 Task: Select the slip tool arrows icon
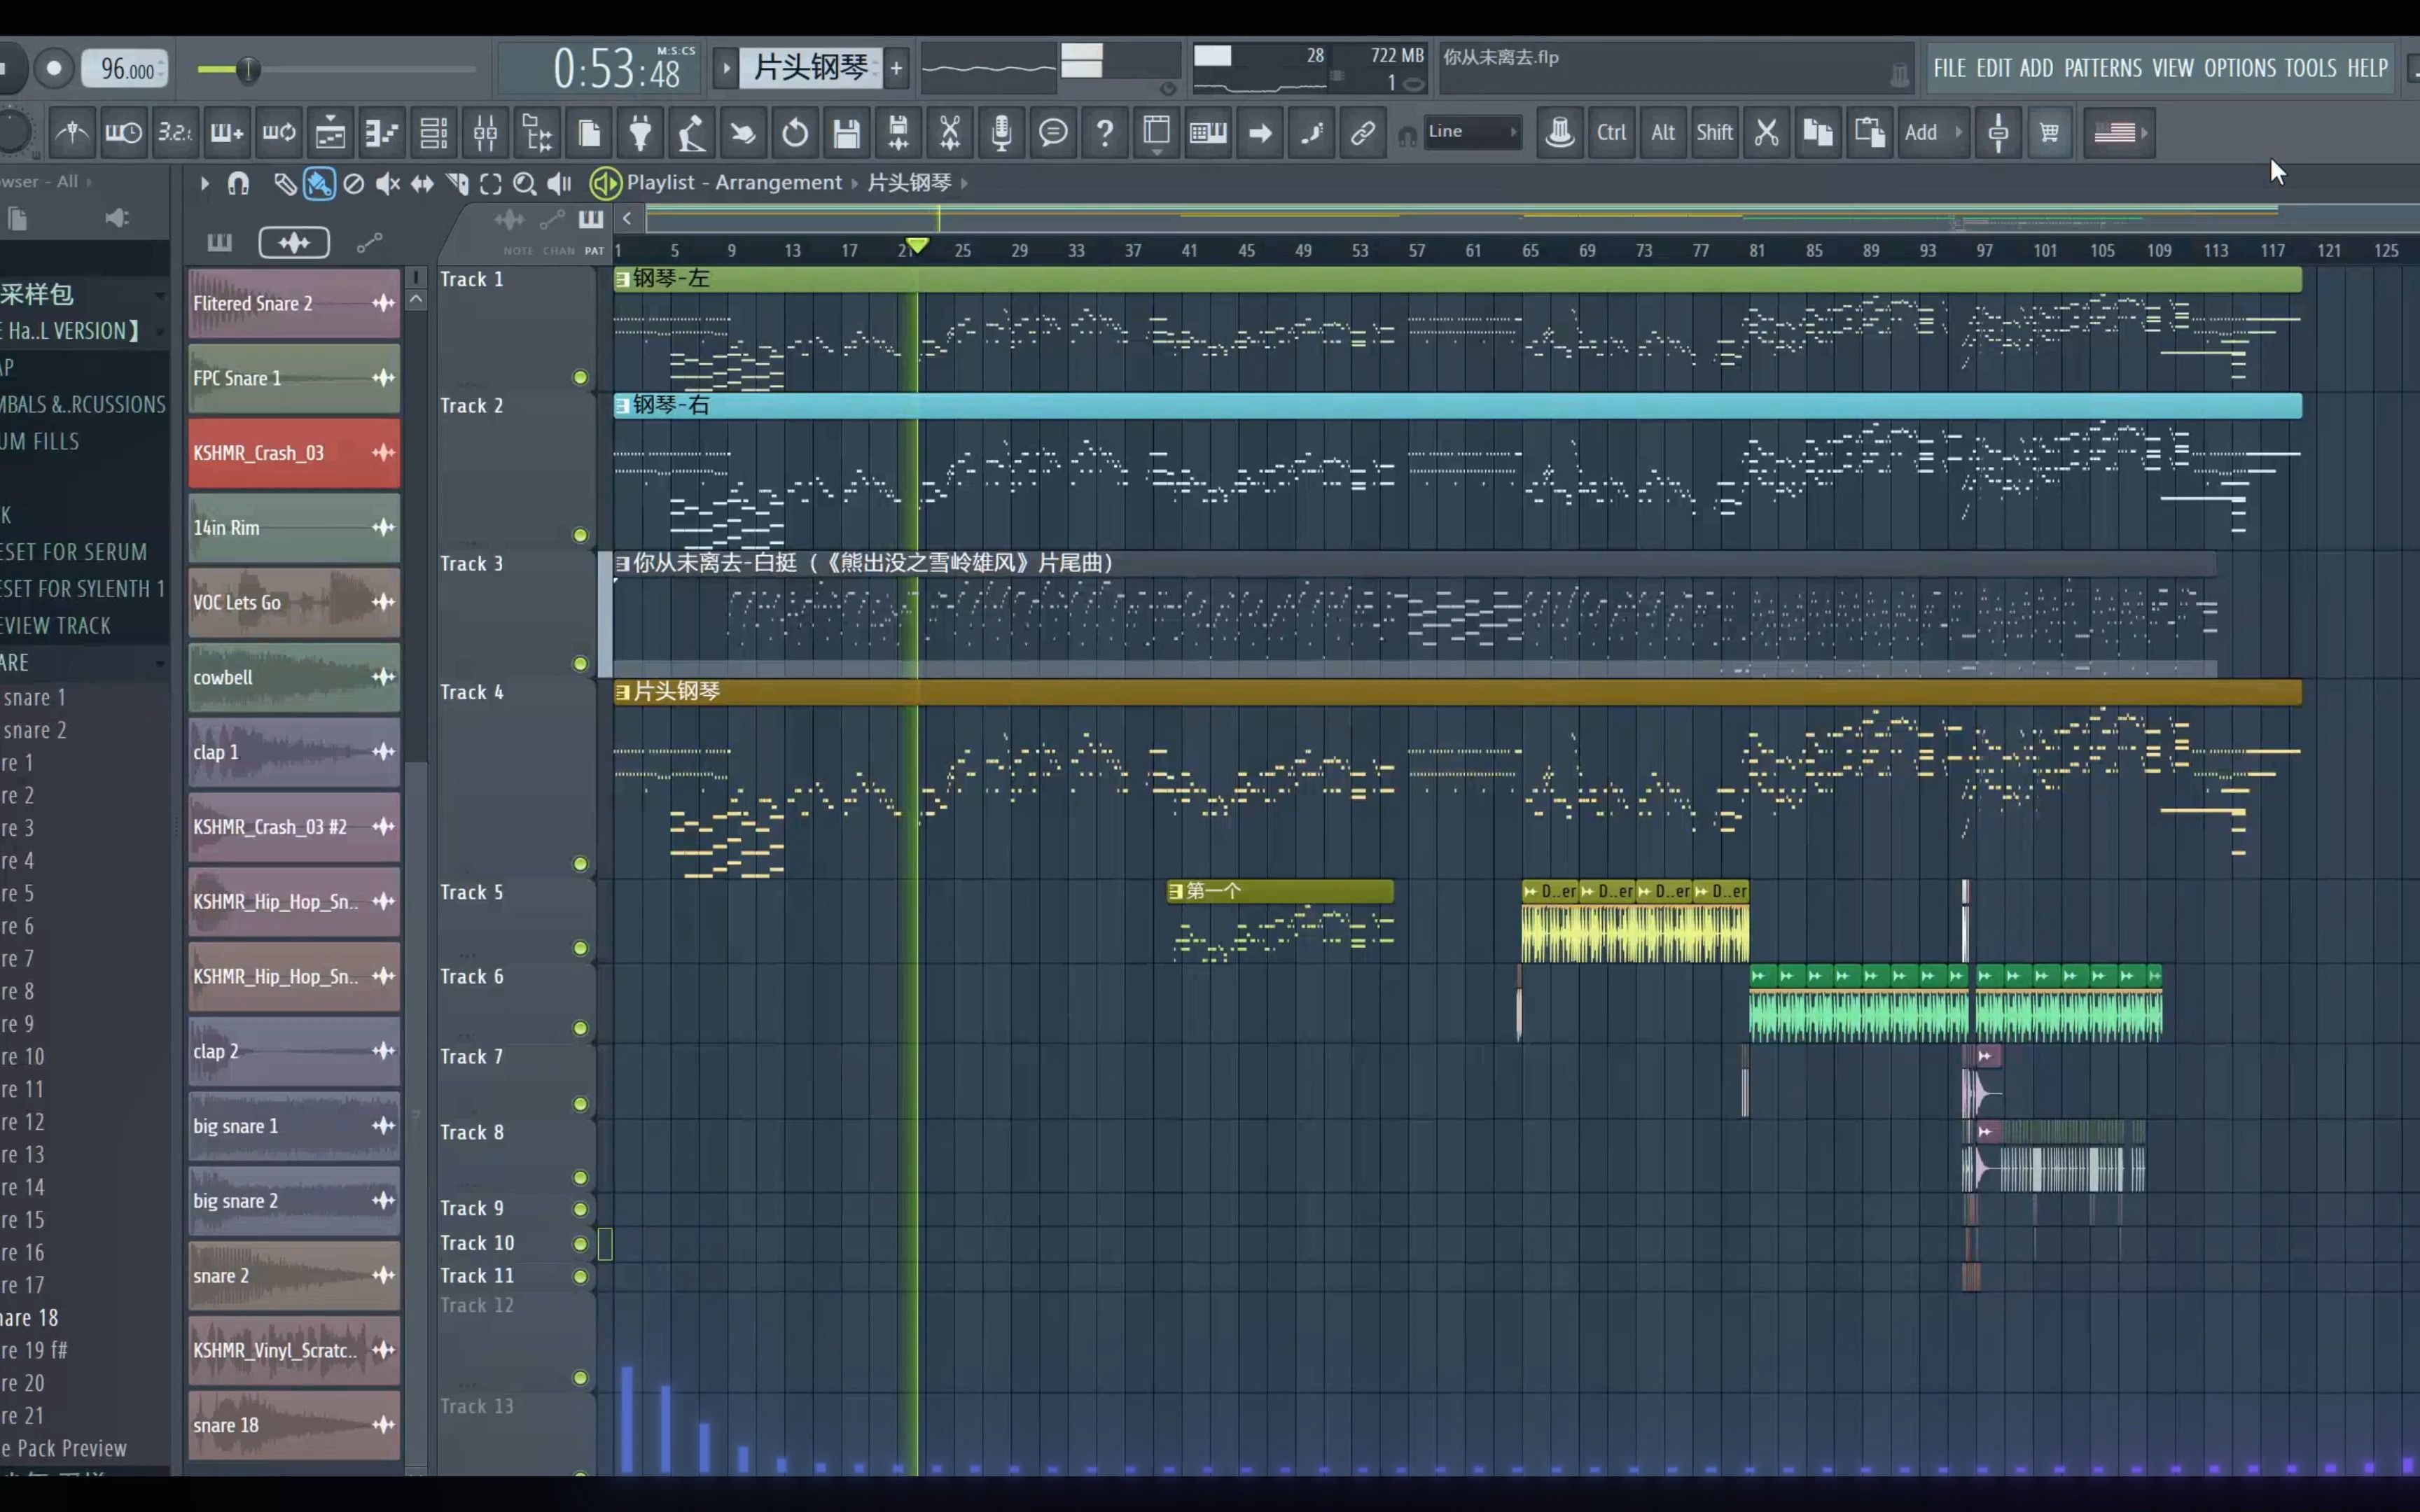[x=422, y=183]
